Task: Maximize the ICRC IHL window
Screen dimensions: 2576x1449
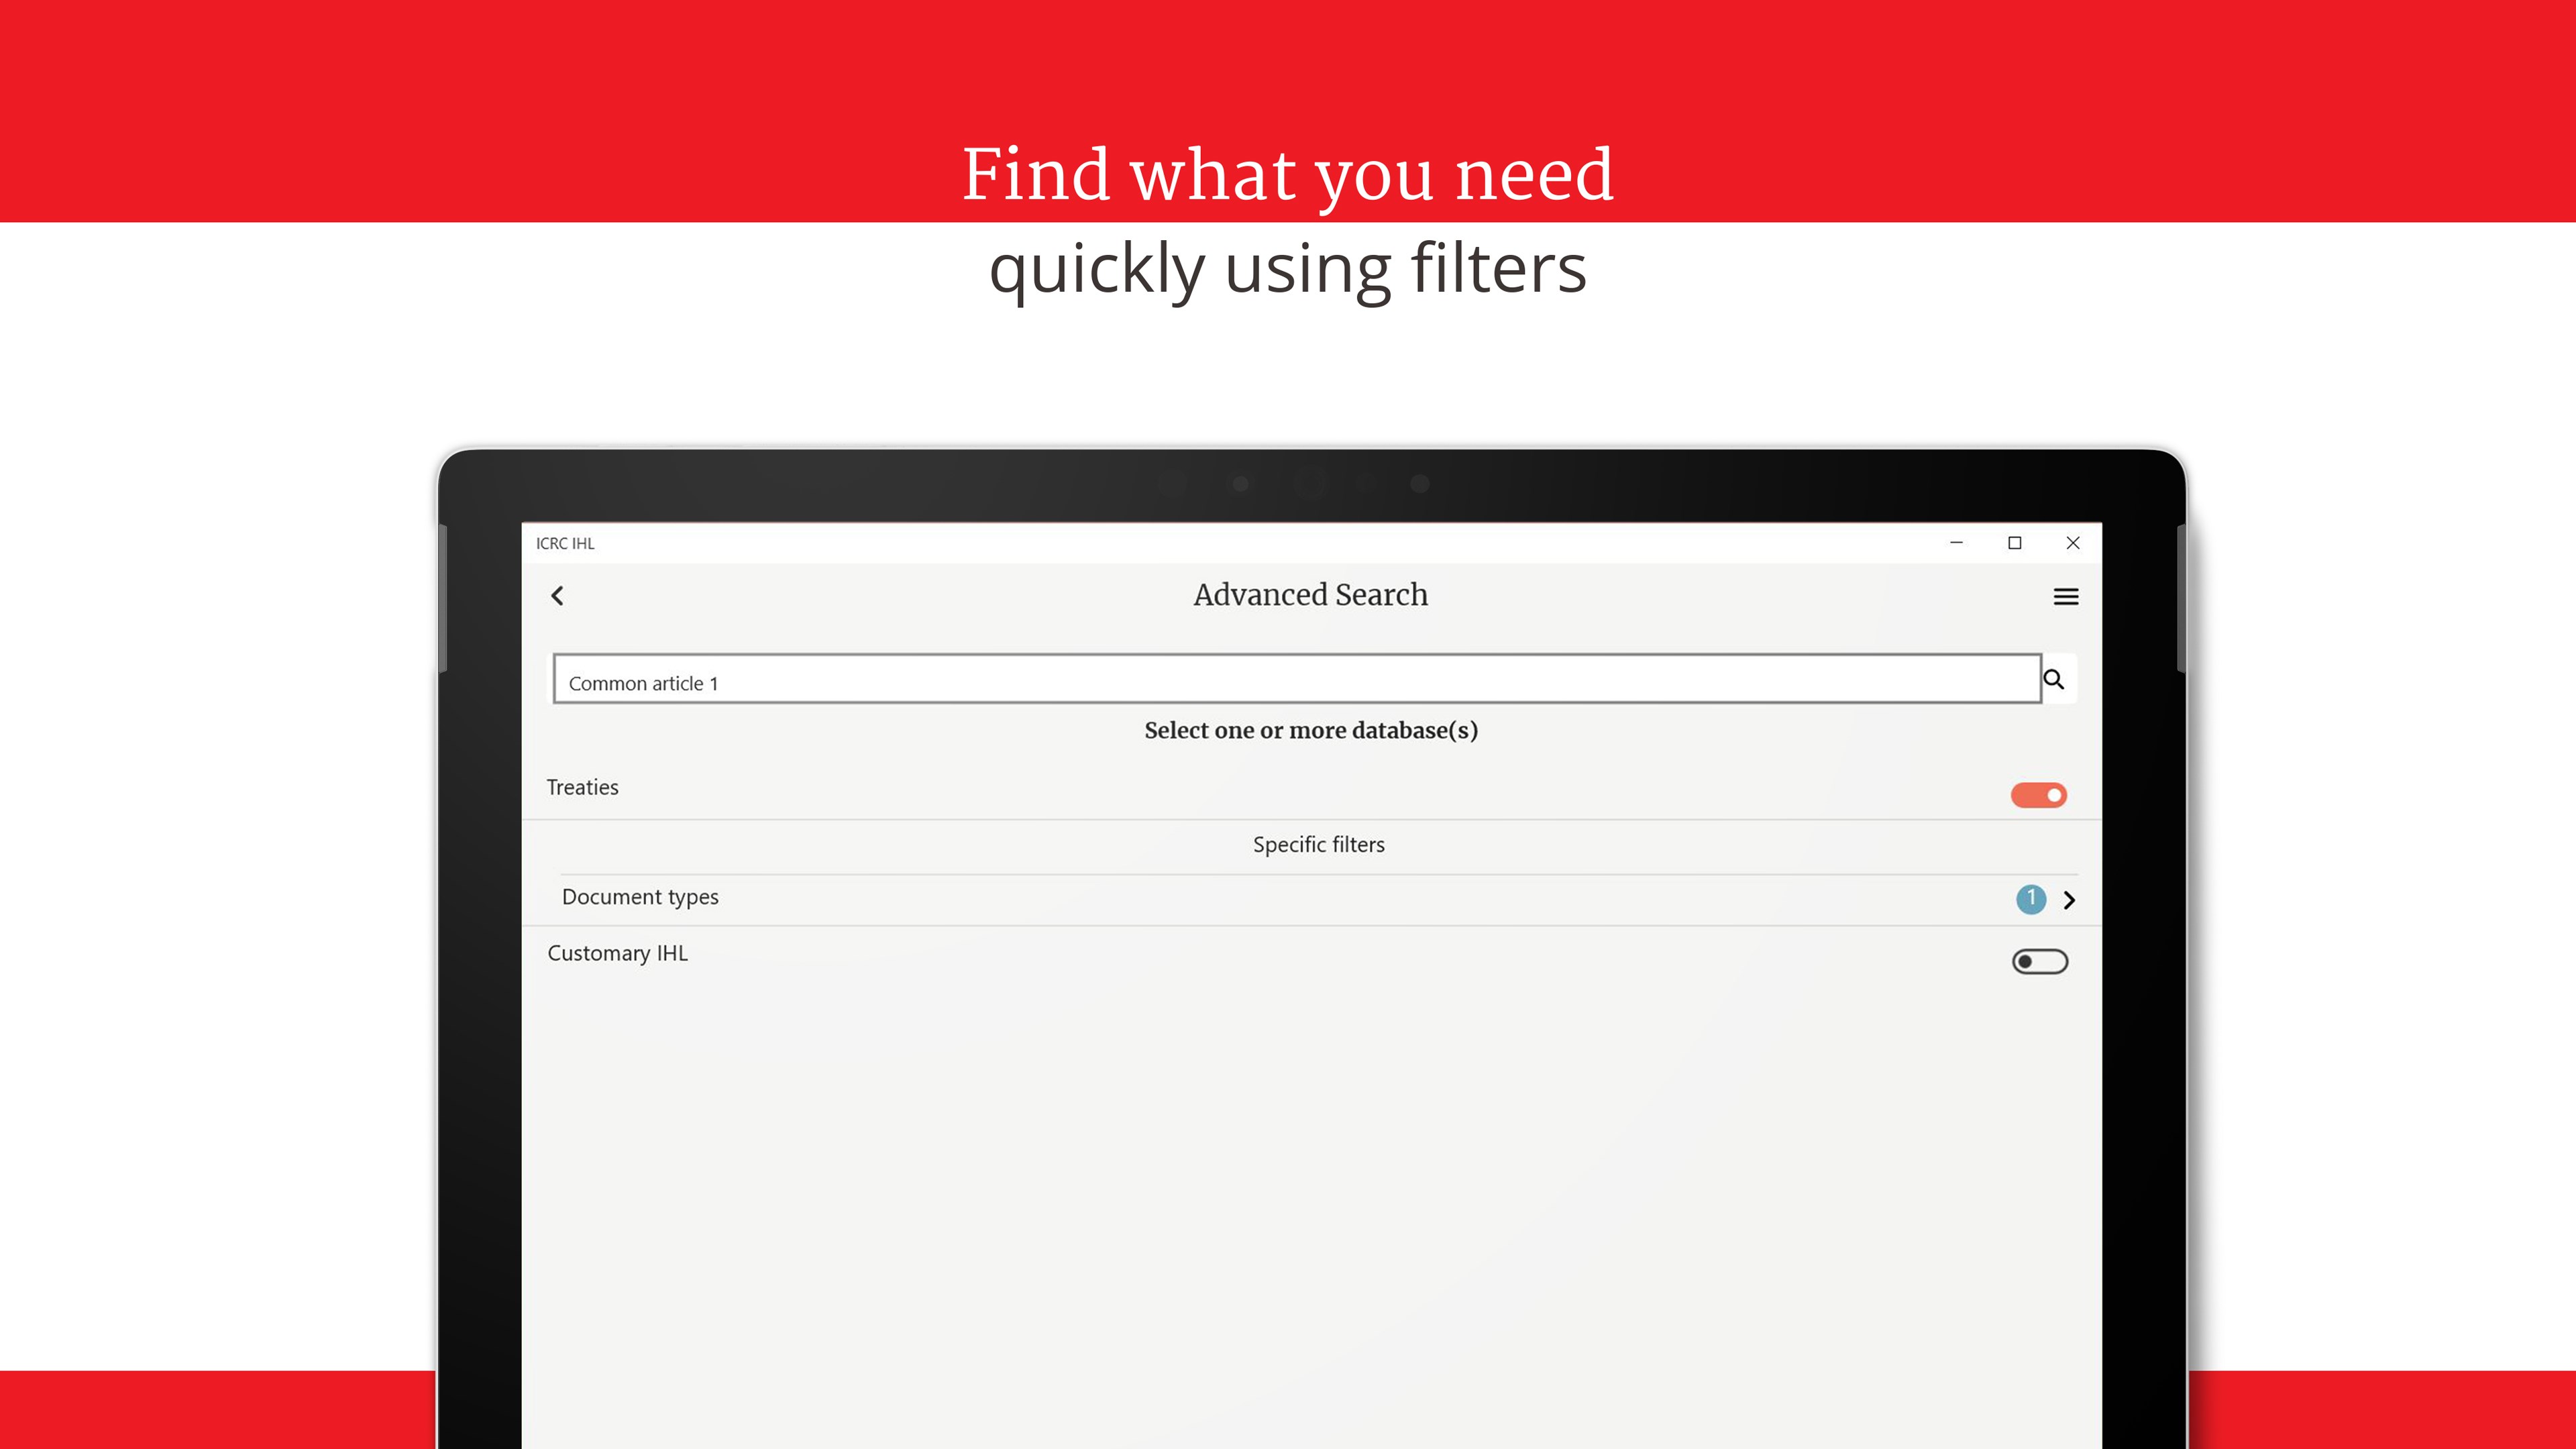Action: coord(2014,543)
